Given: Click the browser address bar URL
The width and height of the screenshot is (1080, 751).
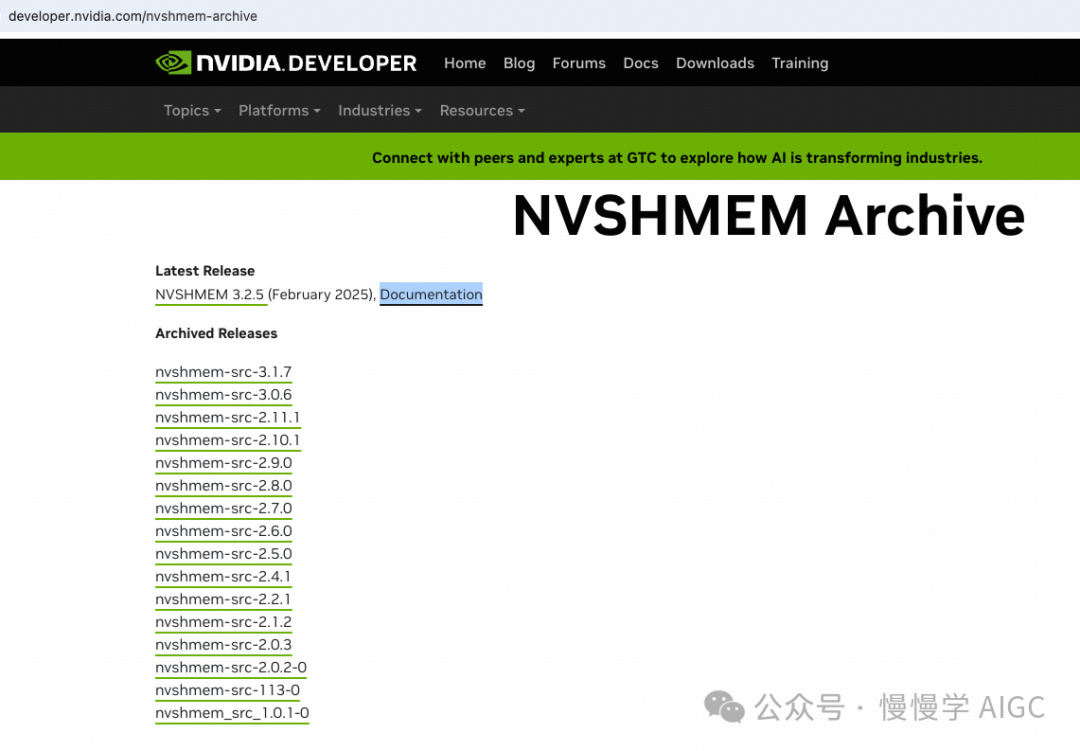Looking at the screenshot, I should [x=133, y=16].
